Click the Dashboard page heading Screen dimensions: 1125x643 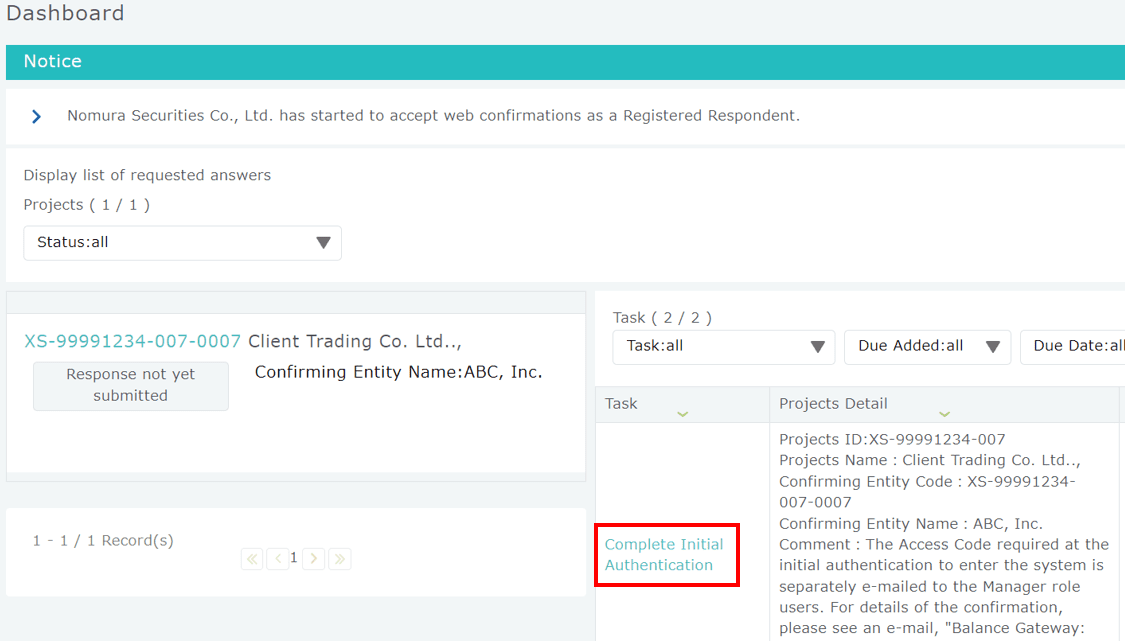65,13
